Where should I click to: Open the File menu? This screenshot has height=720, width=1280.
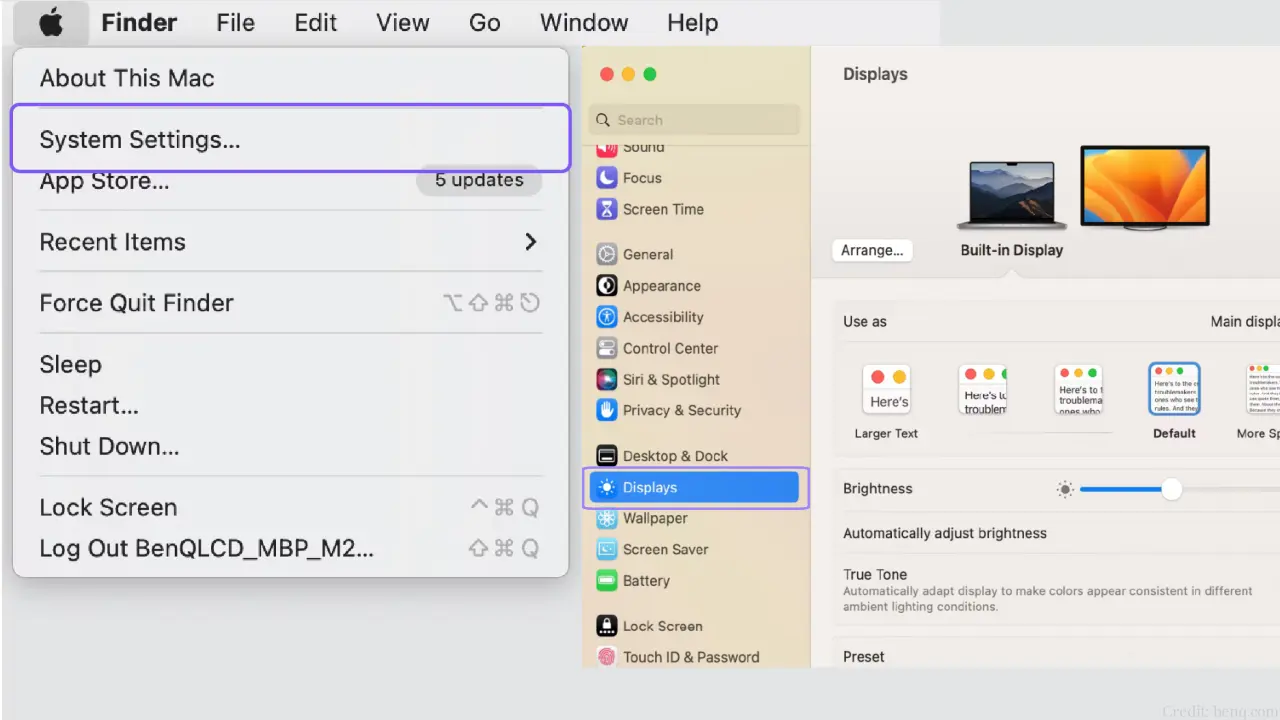[236, 22]
